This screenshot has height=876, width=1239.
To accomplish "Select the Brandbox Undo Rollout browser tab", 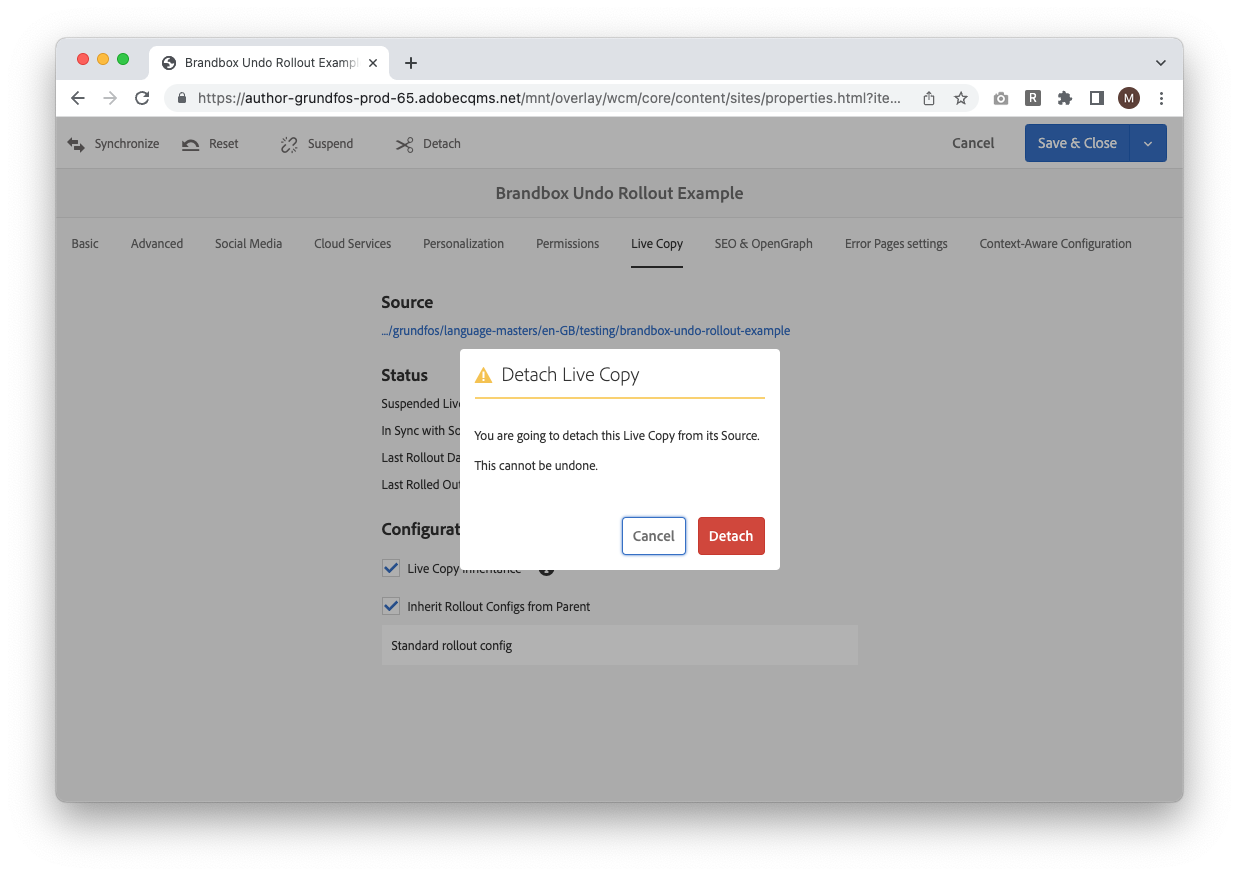I will [270, 63].
